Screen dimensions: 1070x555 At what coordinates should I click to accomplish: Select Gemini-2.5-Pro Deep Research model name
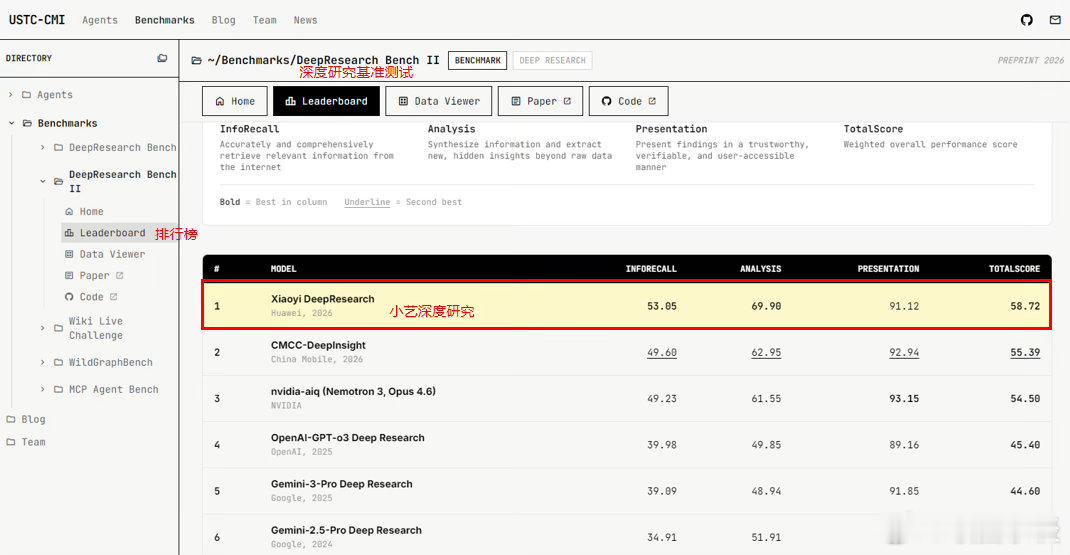(346, 530)
